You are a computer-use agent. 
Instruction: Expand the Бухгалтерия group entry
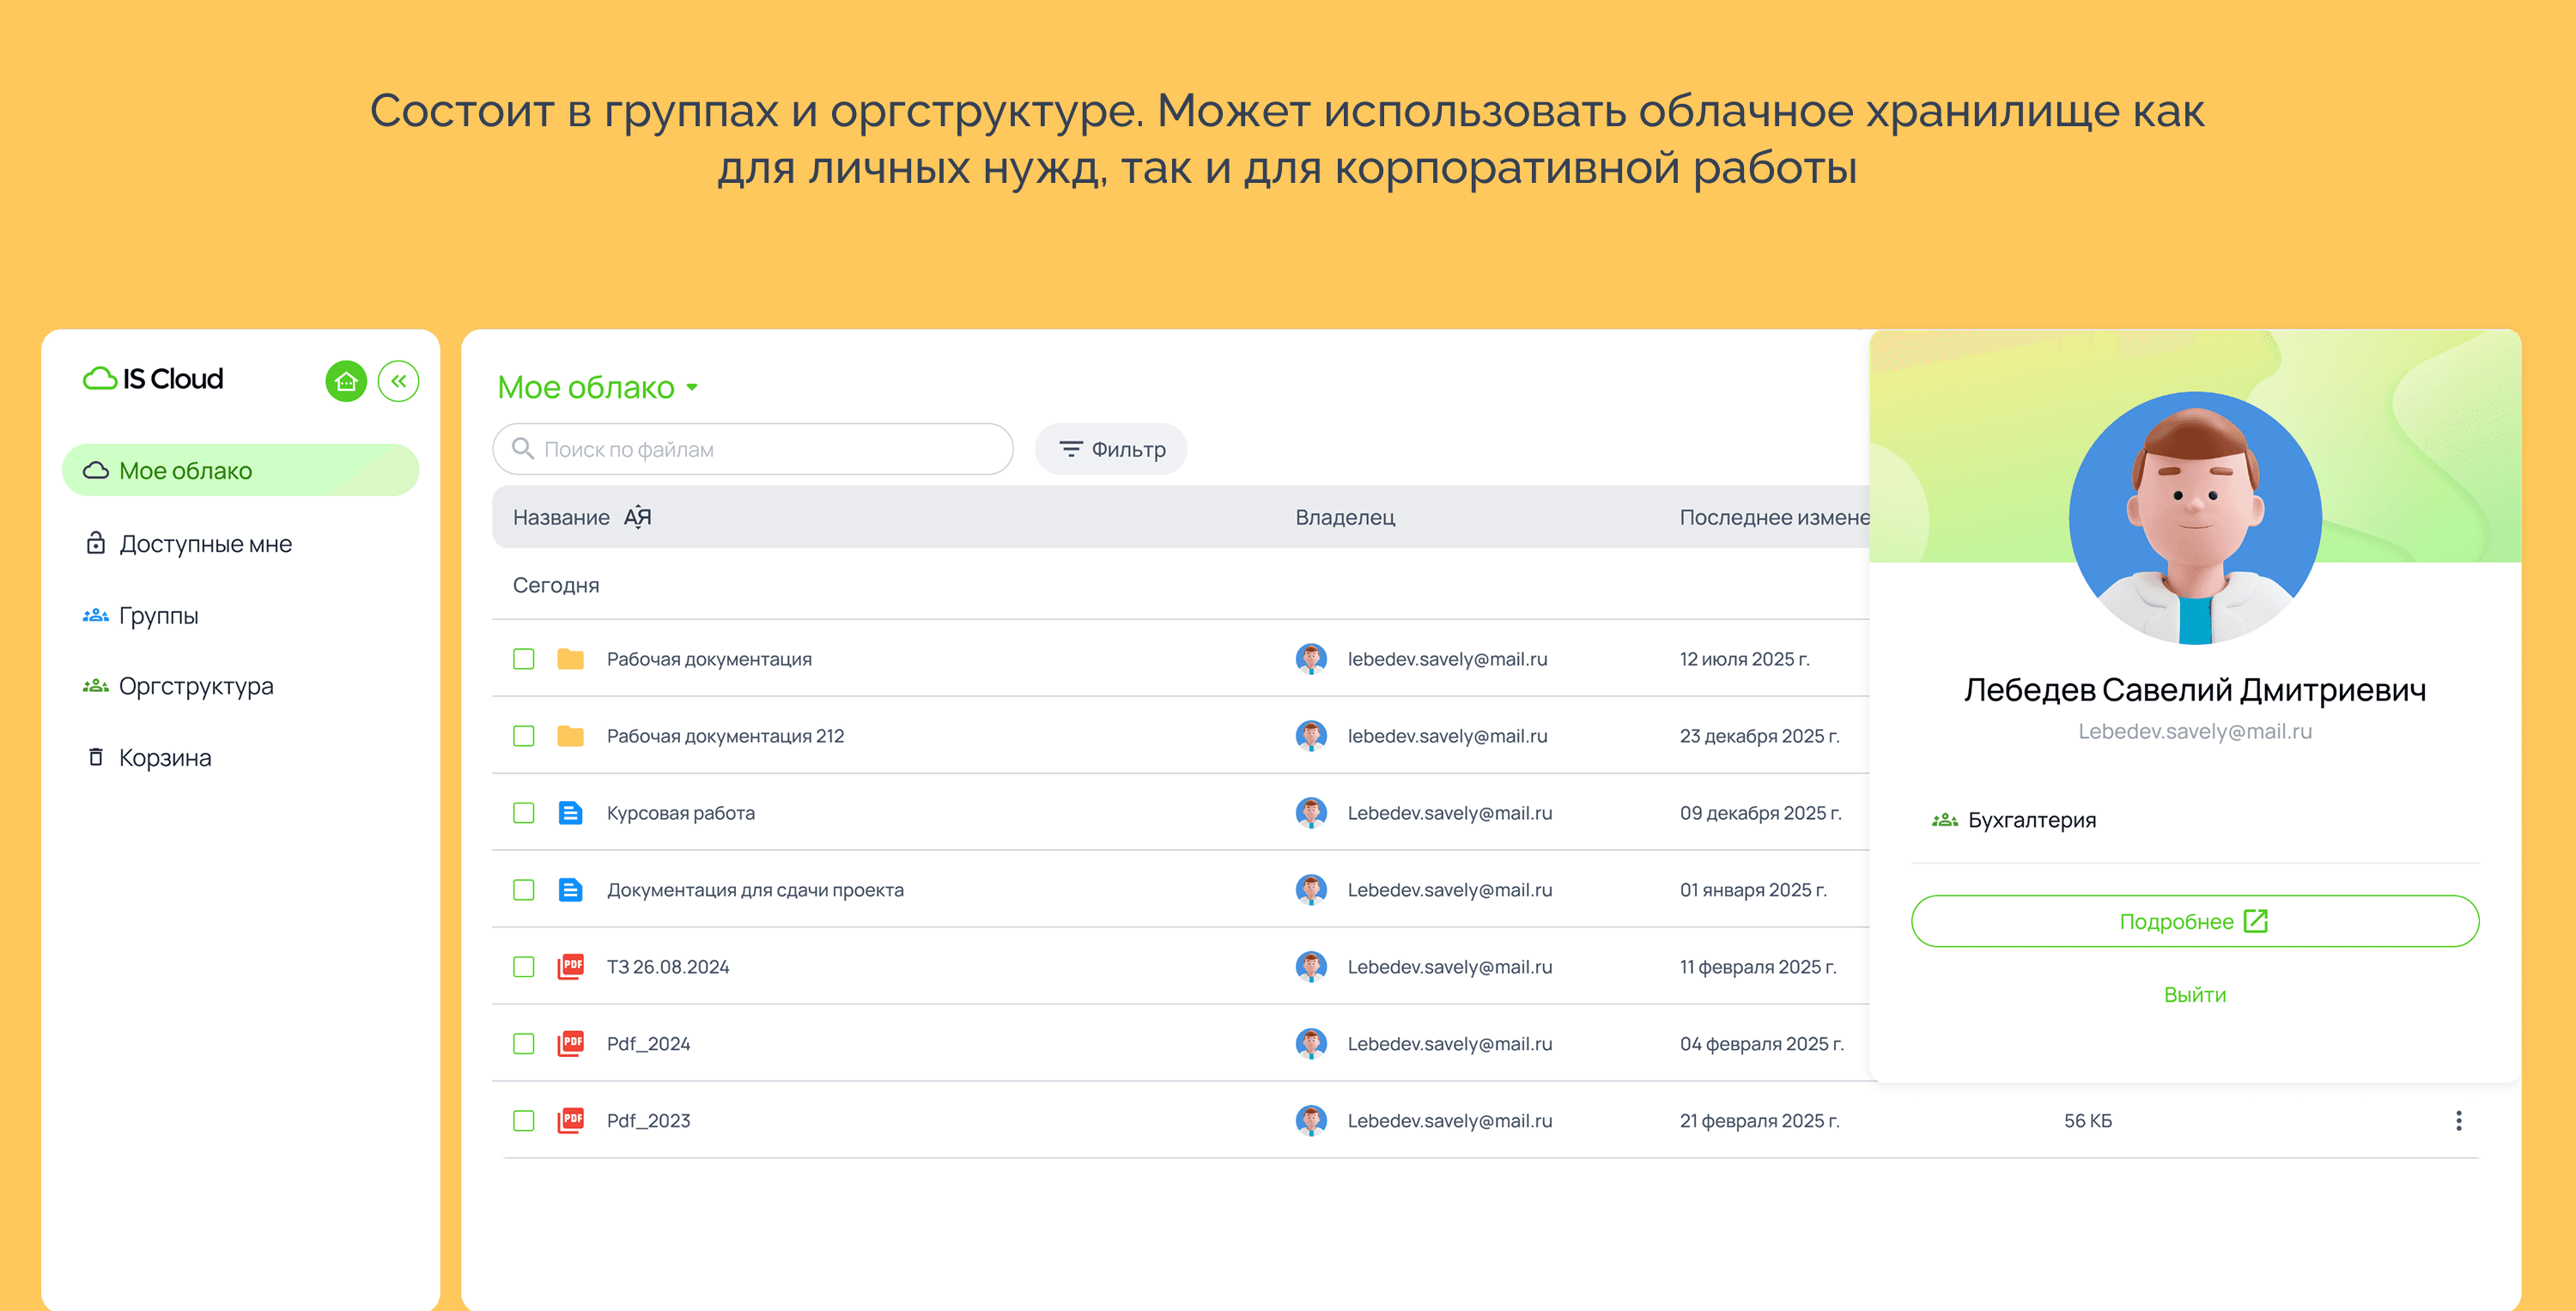pyautogui.click(x=2030, y=820)
